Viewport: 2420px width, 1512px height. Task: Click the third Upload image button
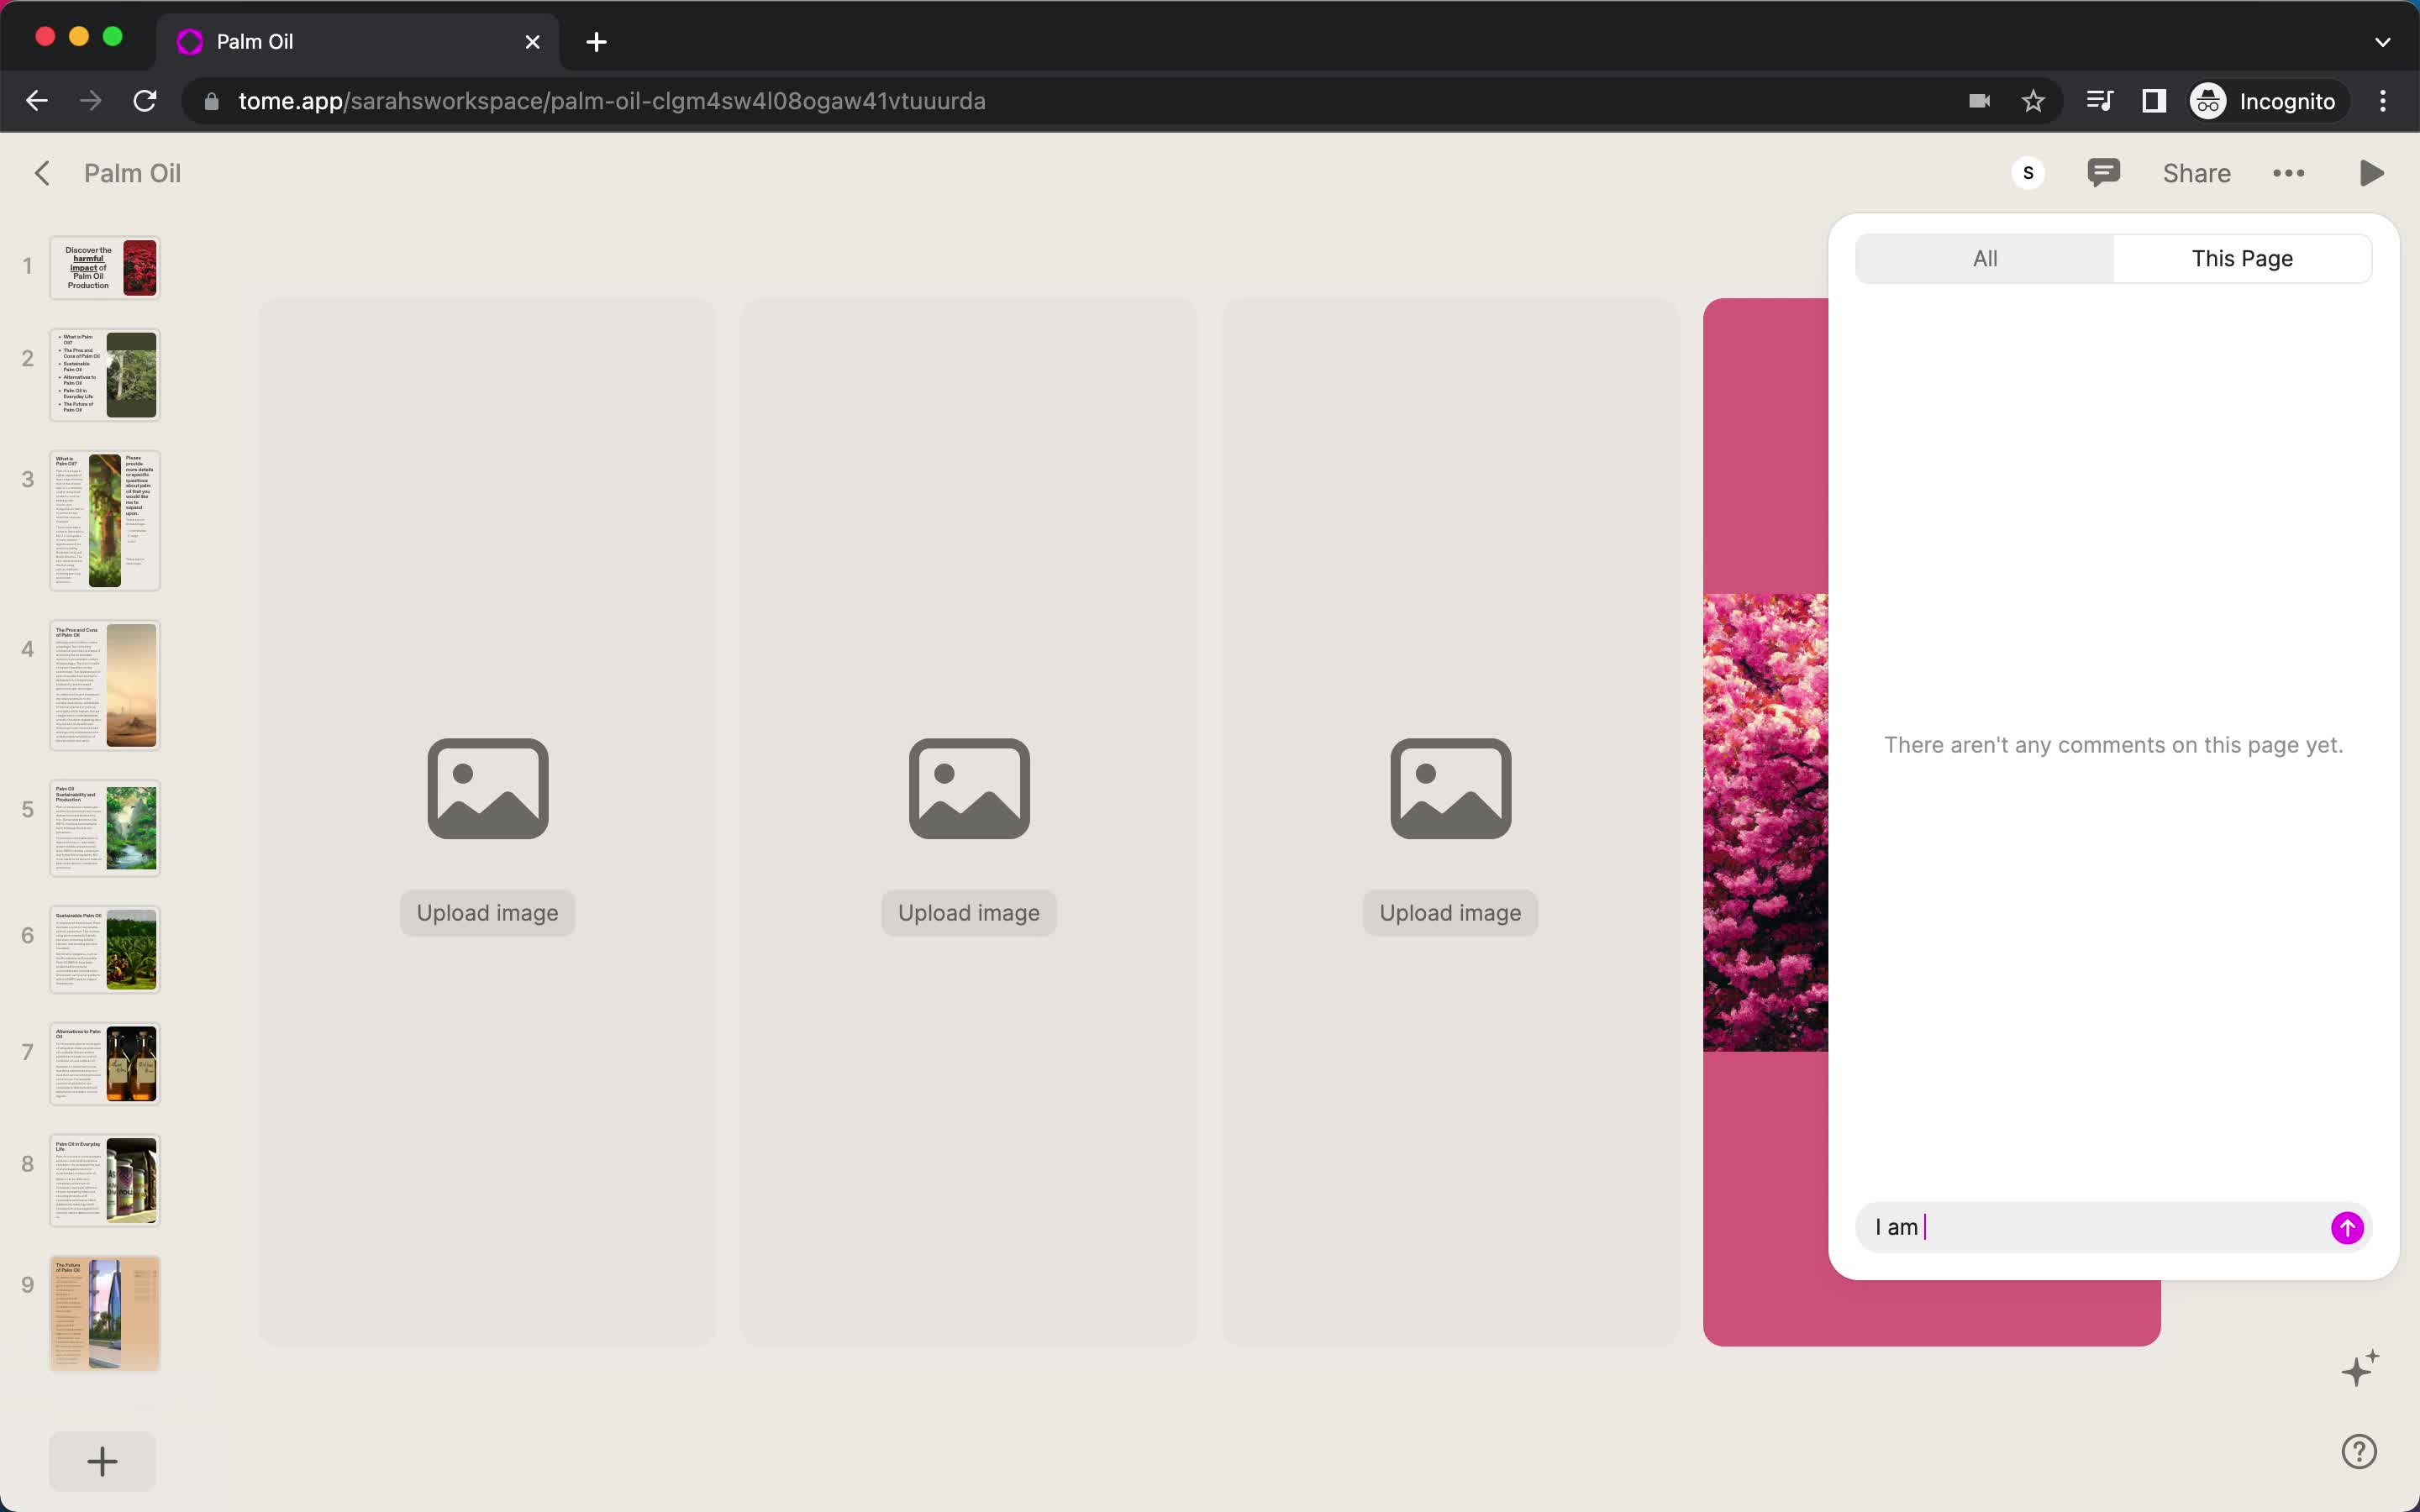coord(1450,913)
